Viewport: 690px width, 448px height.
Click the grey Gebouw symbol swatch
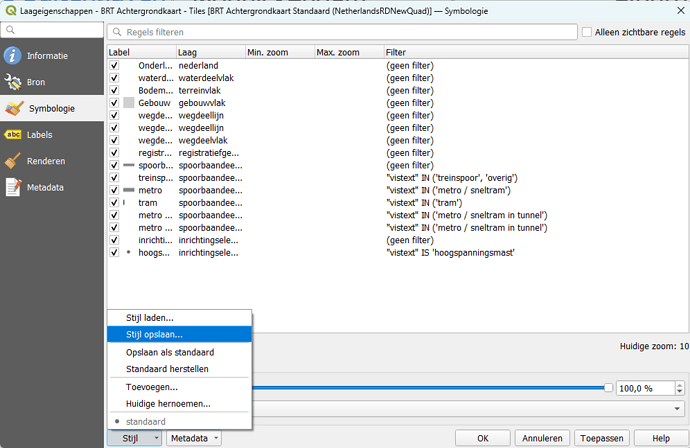pos(128,103)
